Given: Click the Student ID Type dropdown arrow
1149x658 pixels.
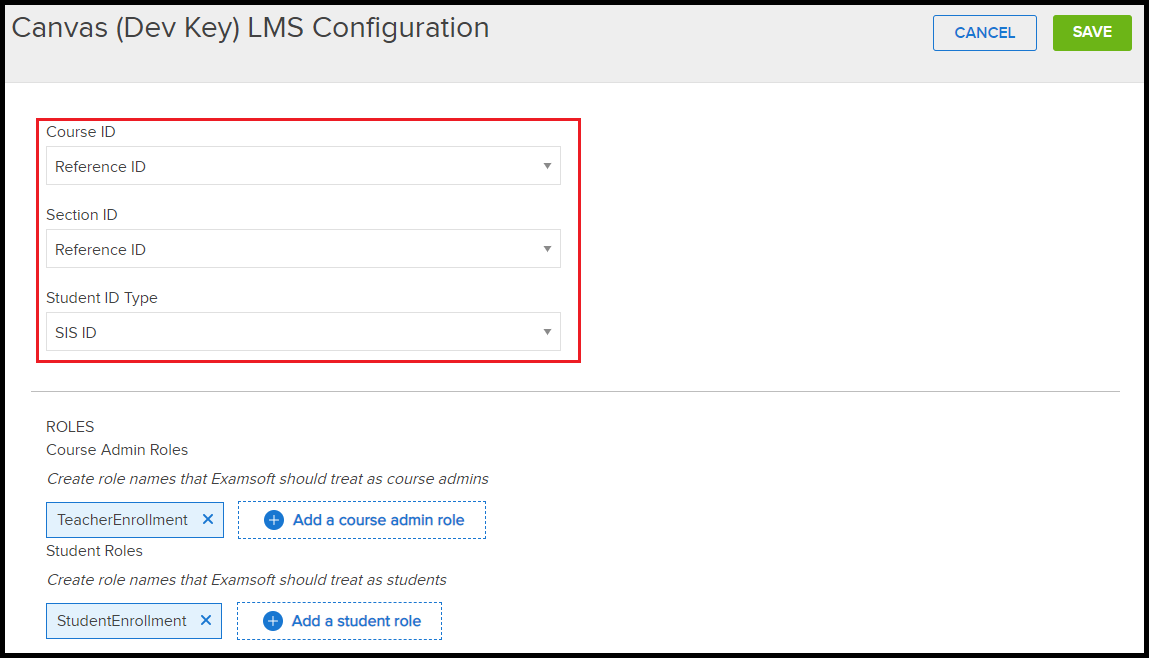Looking at the screenshot, I should [x=547, y=331].
